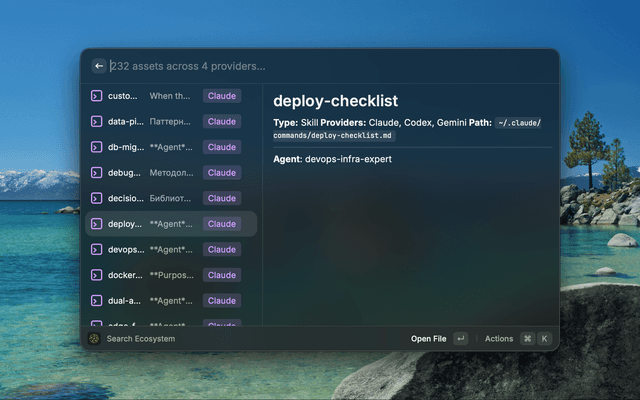Select the deploy... terminal icon
The width and height of the screenshot is (640, 400).
coord(96,224)
